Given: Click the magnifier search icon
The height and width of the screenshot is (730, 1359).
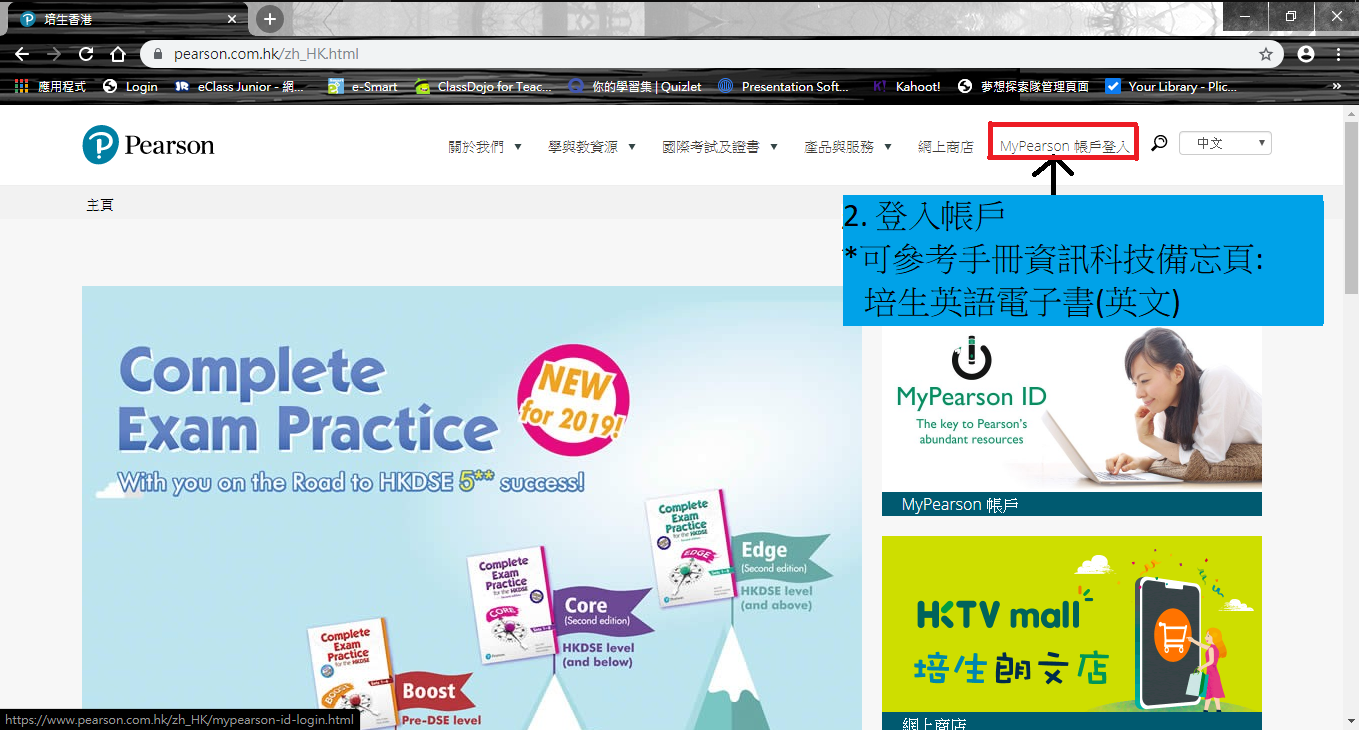Looking at the screenshot, I should (x=1159, y=144).
